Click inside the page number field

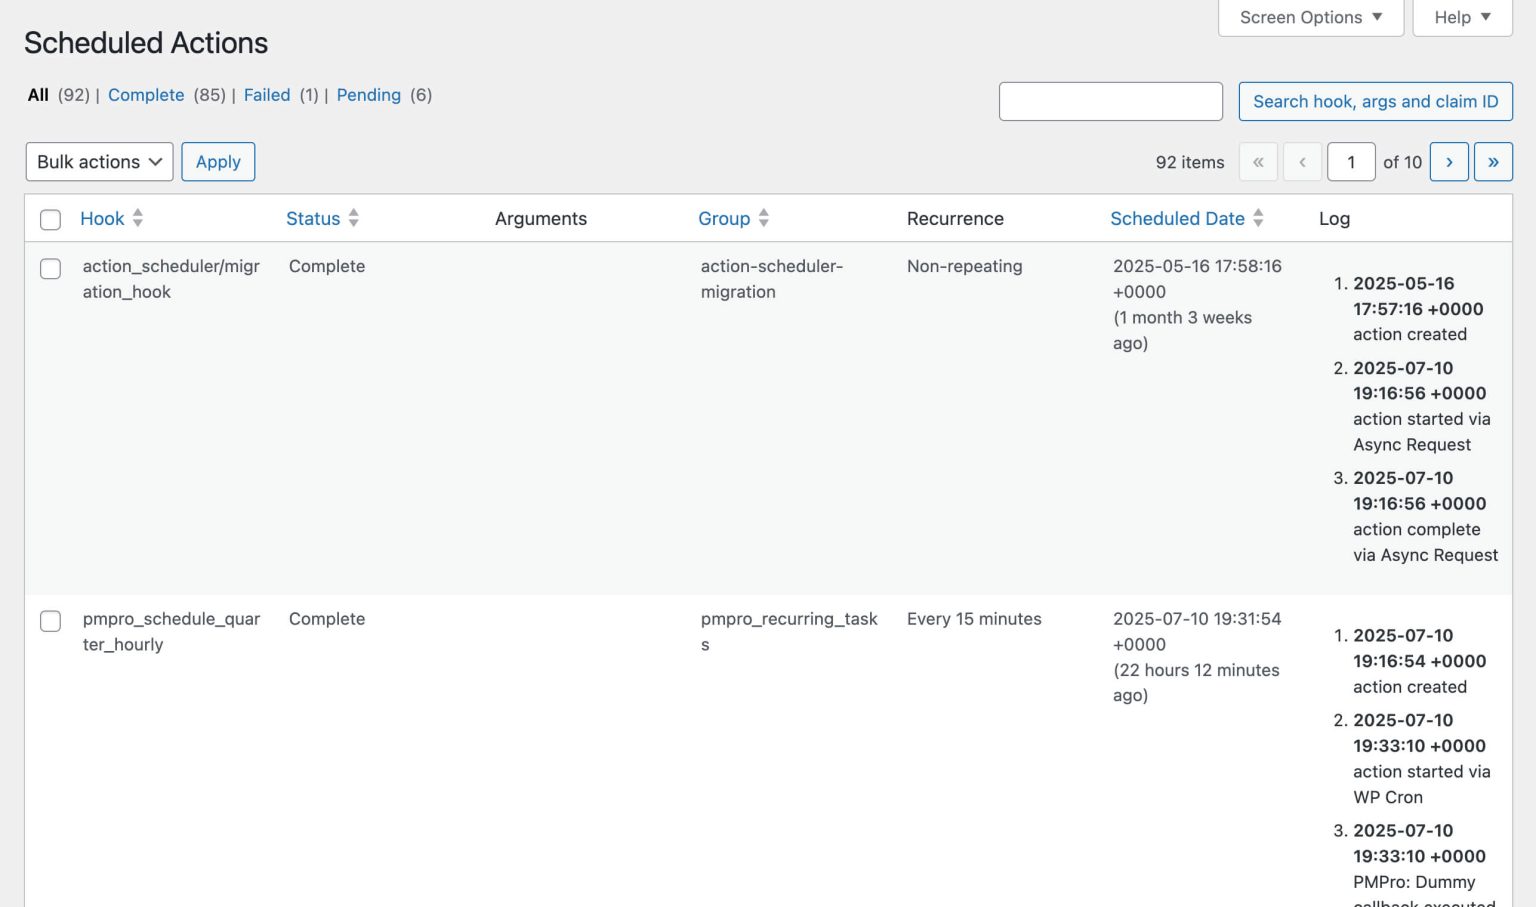coord(1351,161)
